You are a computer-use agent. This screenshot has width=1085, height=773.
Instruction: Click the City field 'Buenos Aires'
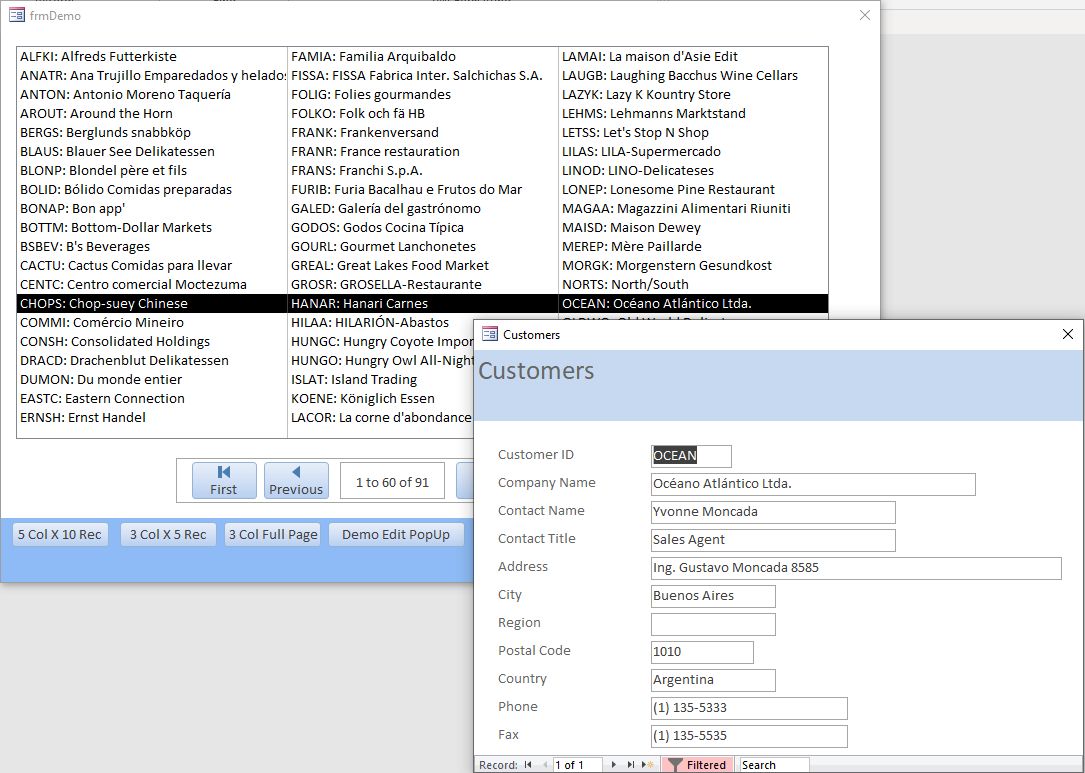713,596
